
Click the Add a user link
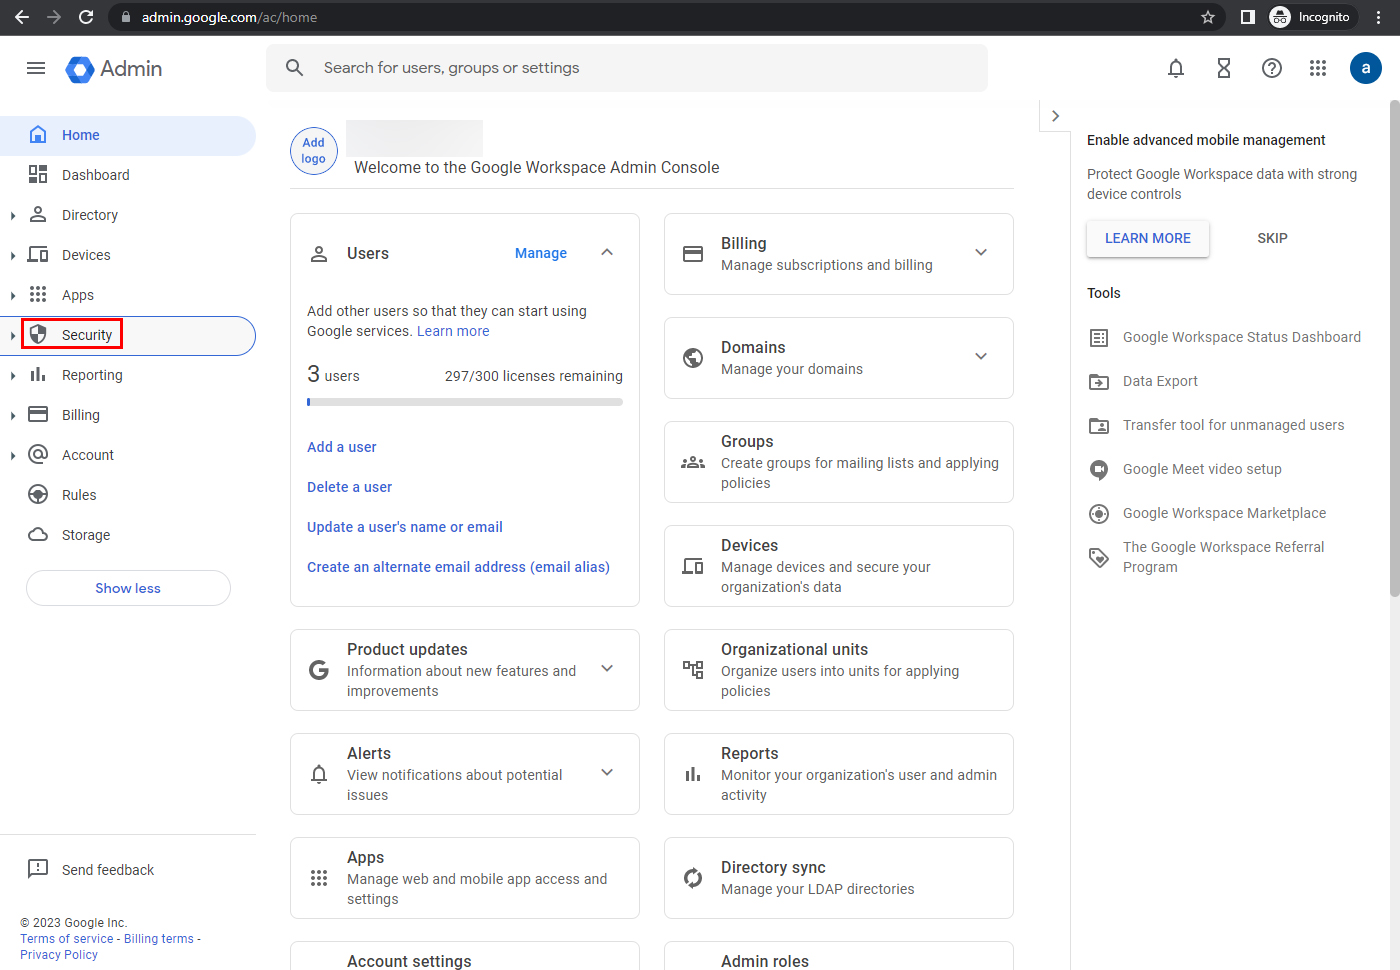click(x=342, y=447)
